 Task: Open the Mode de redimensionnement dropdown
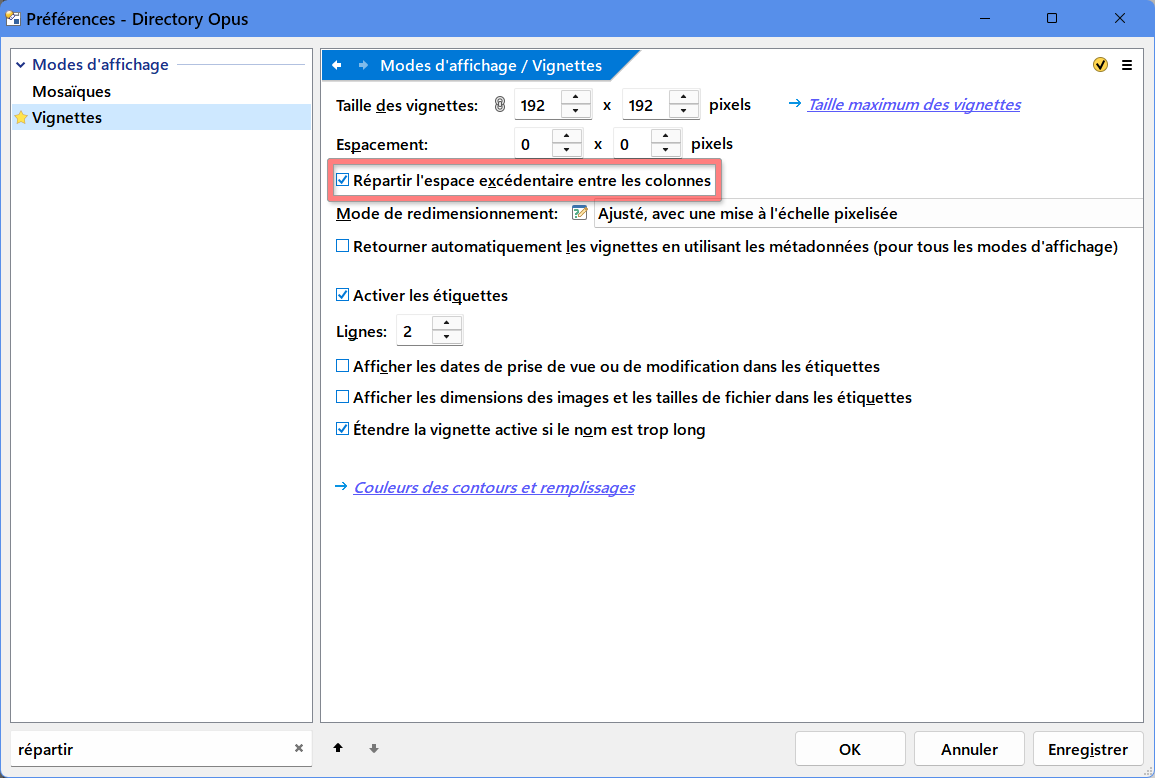tap(869, 214)
